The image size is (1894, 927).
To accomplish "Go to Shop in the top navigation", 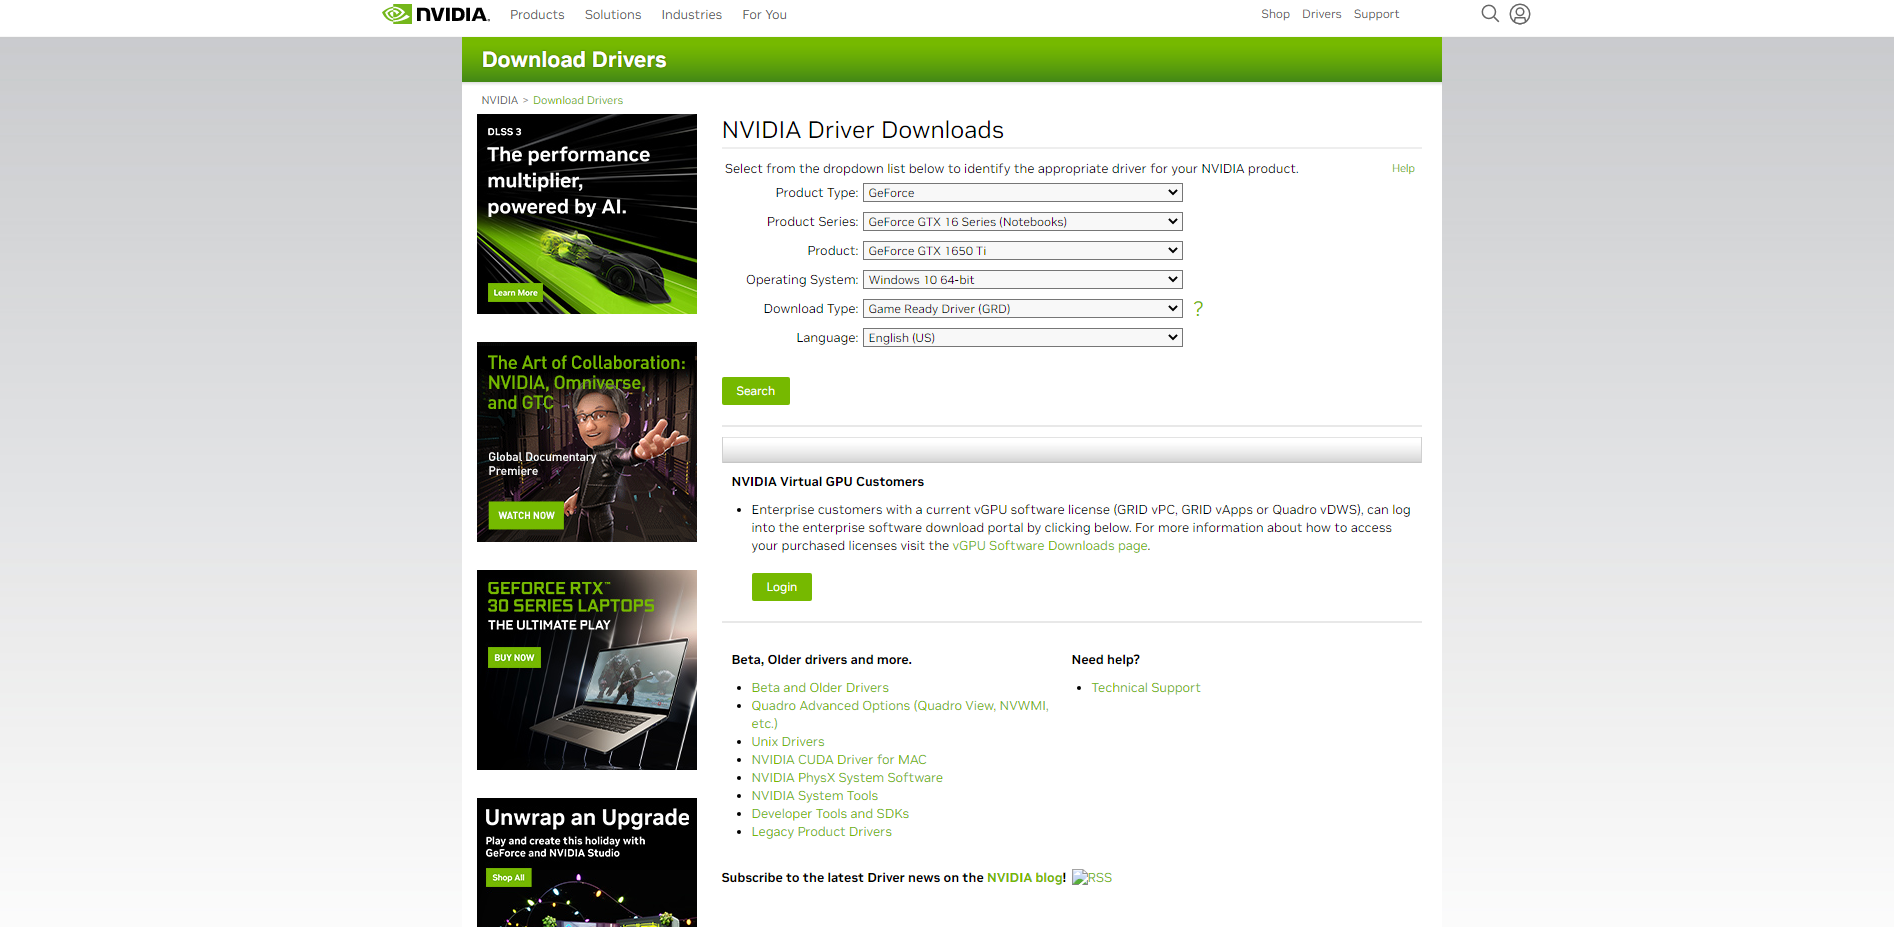I will tap(1275, 14).
